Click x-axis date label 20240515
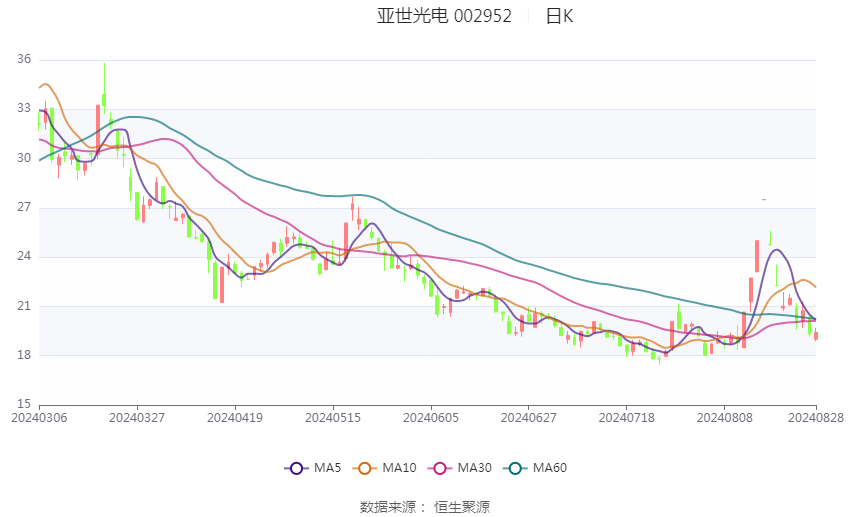Screen dimensions: 850x517 333,418
